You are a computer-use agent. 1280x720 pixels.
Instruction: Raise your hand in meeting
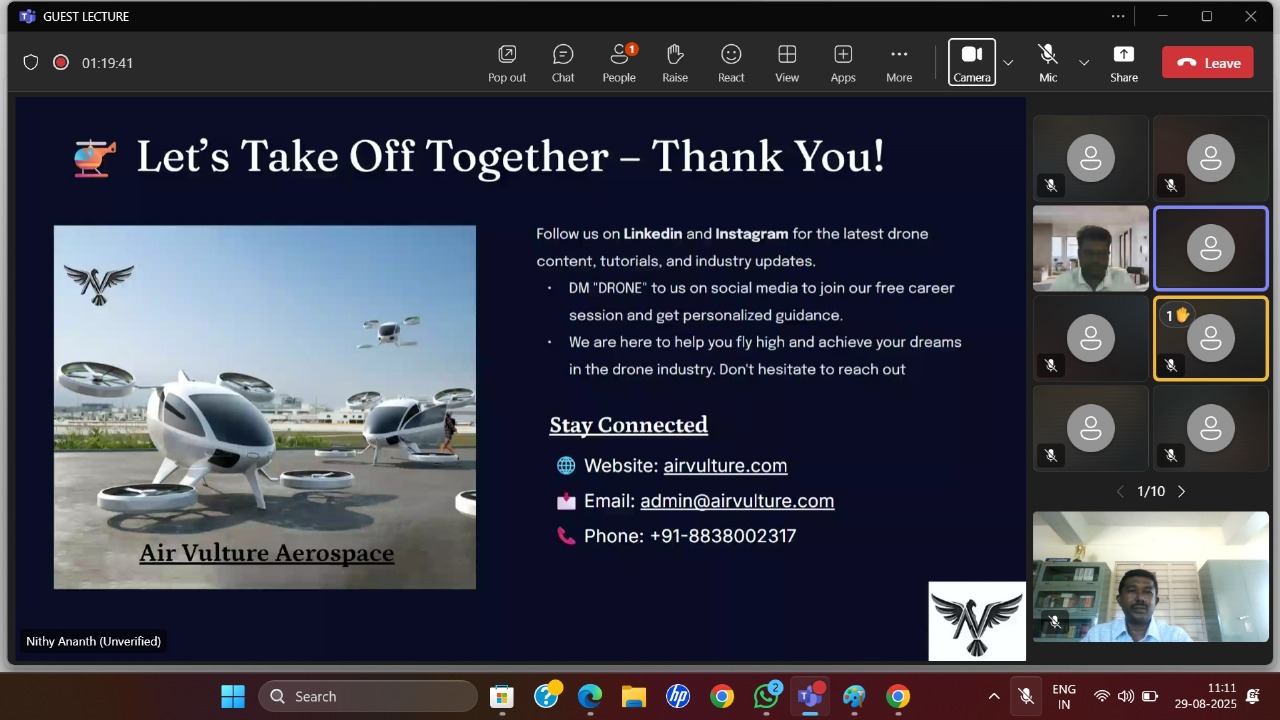pos(675,63)
